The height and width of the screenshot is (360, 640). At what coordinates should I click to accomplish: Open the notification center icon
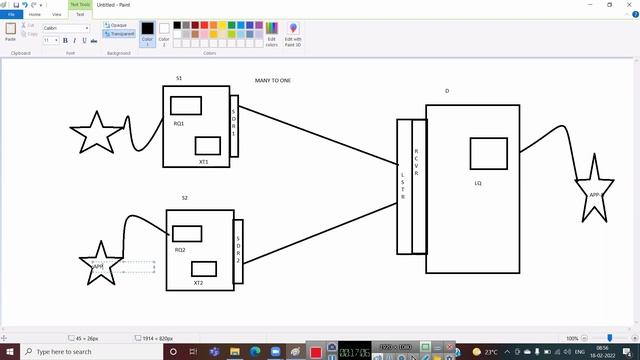(627, 351)
